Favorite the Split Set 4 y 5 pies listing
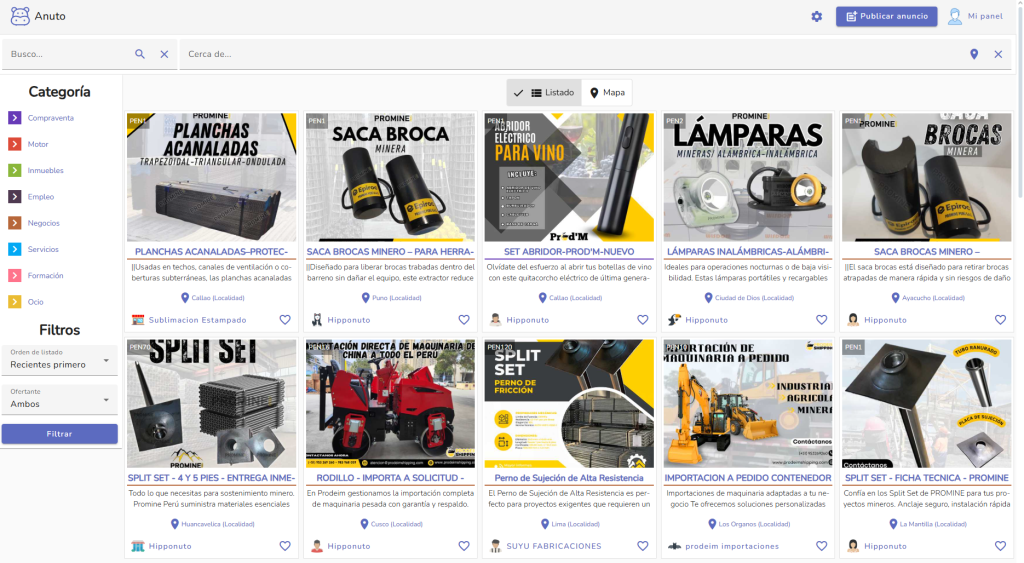 pyautogui.click(x=285, y=546)
